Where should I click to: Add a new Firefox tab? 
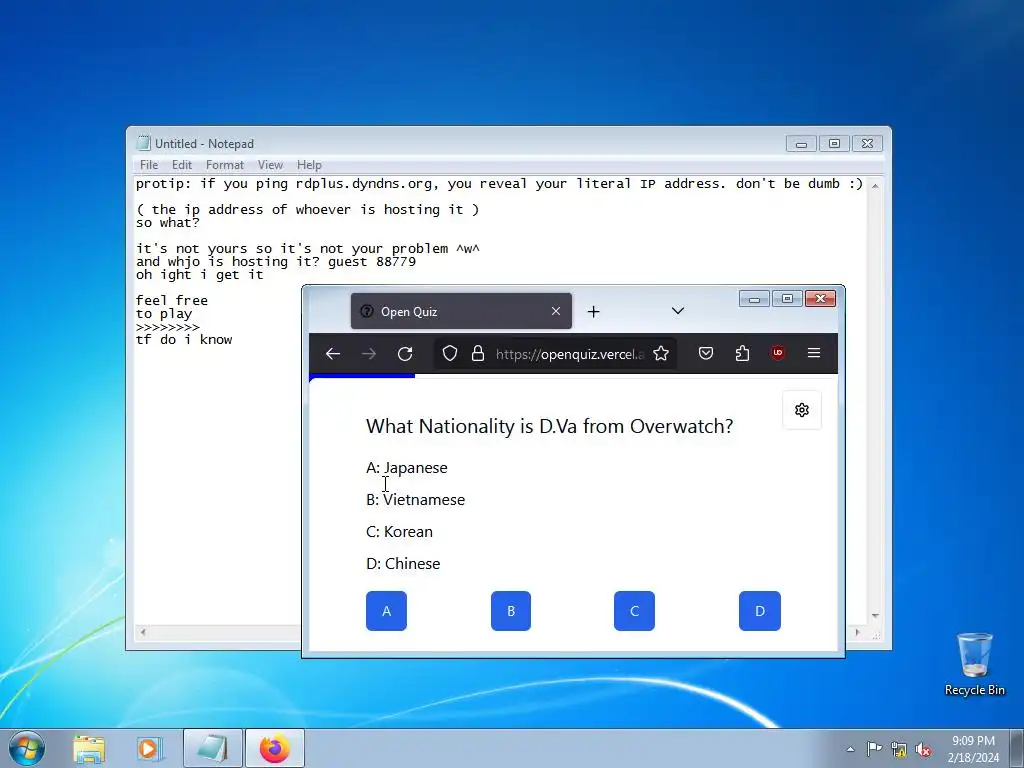pyautogui.click(x=593, y=312)
